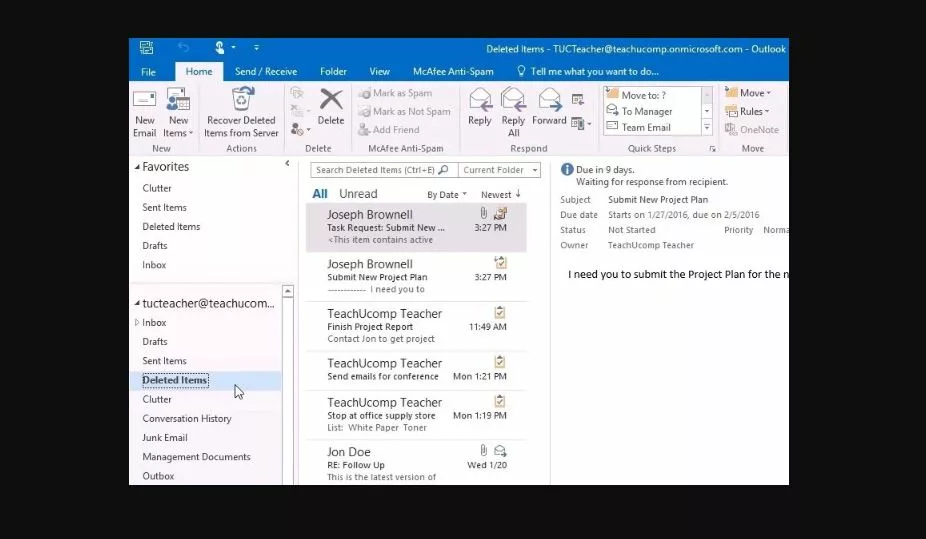The height and width of the screenshot is (539, 926).
Task: Click the Undo icon in title bar
Action: coord(183,47)
